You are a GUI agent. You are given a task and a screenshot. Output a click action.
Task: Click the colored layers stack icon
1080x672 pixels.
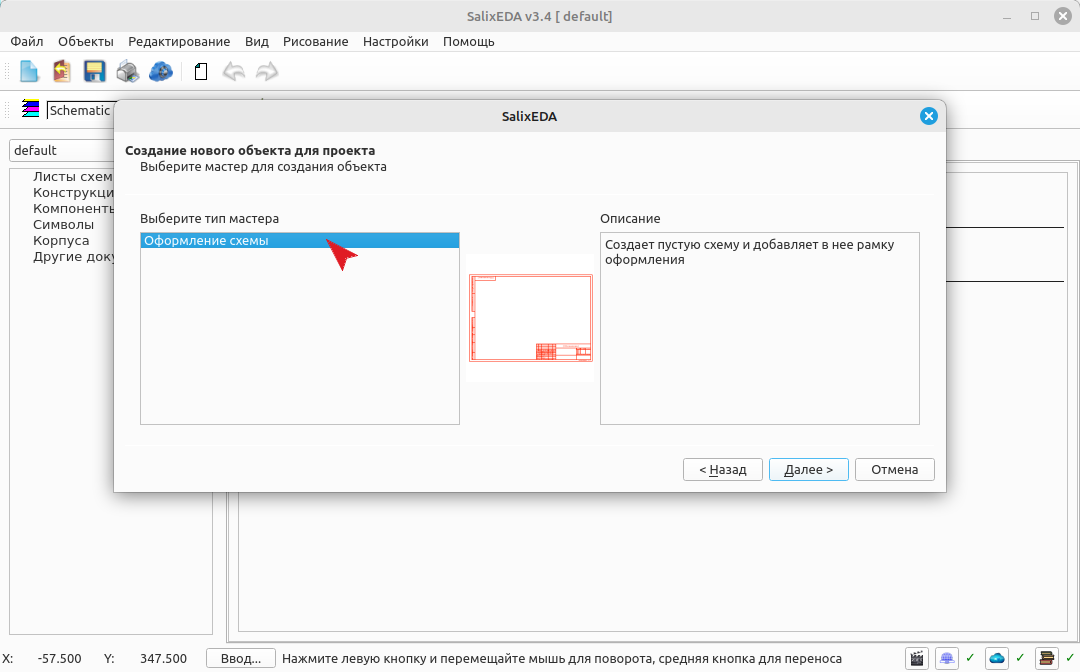tap(30, 109)
